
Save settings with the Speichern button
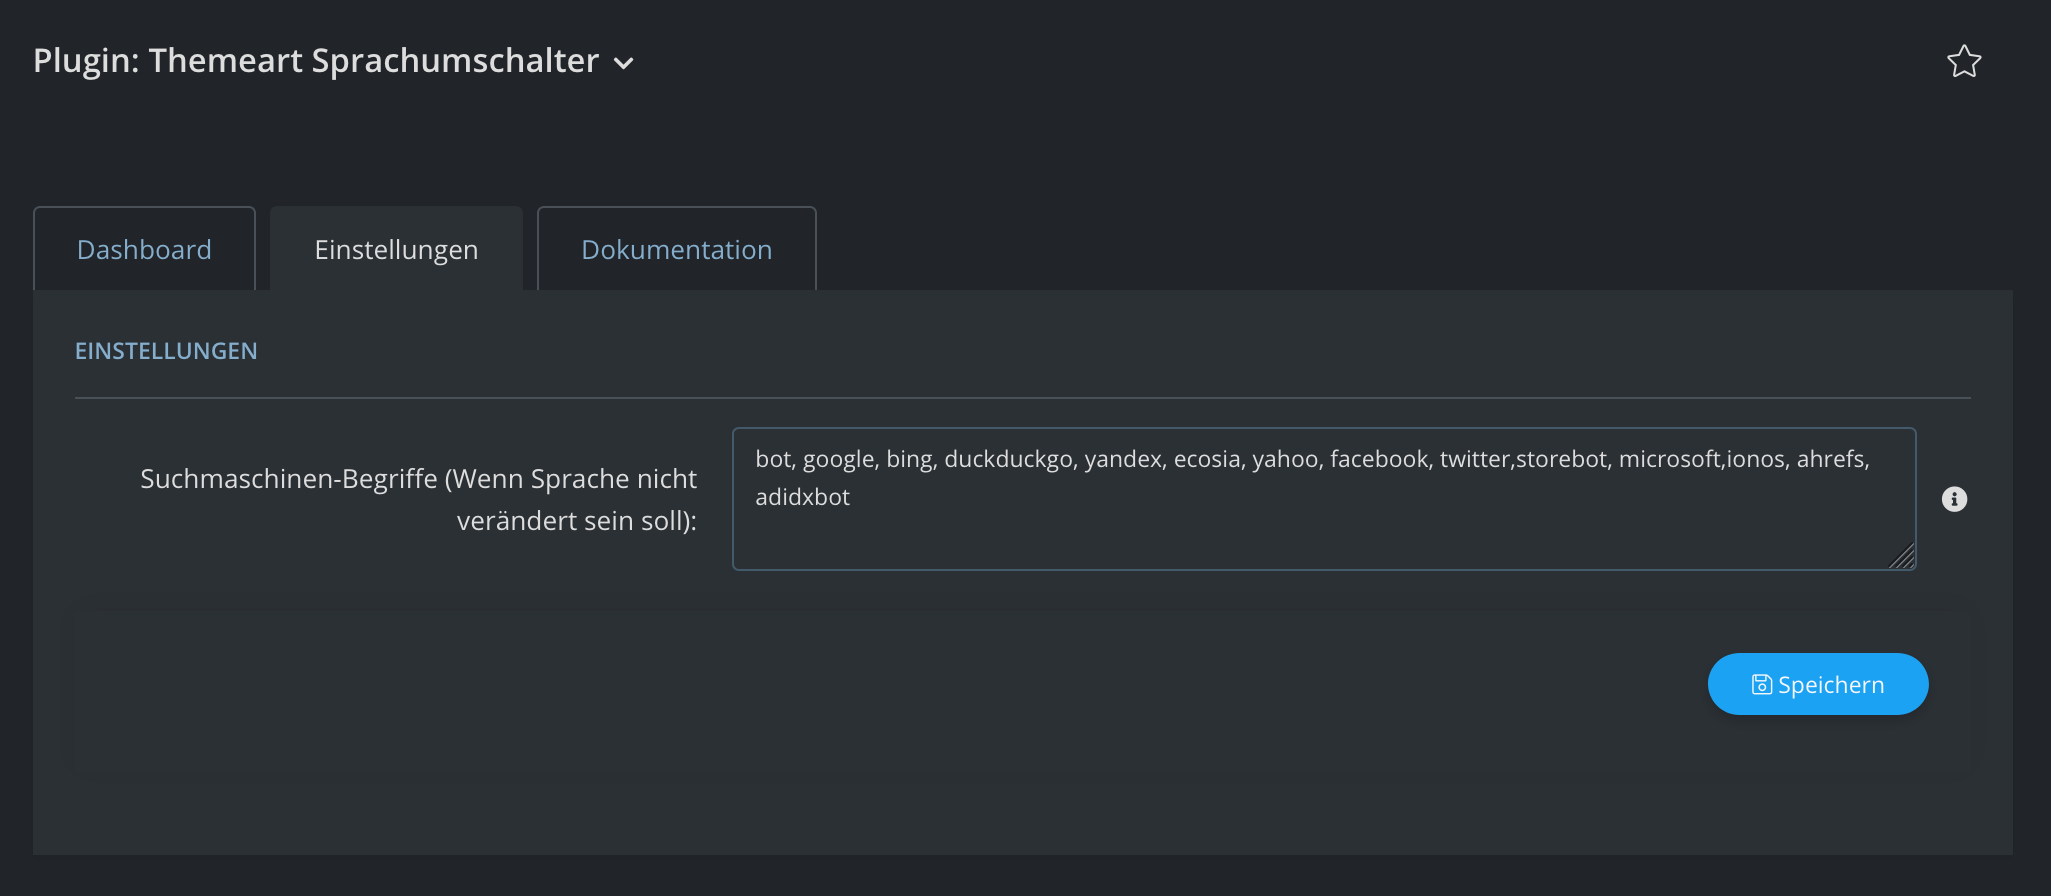pyautogui.click(x=1818, y=684)
